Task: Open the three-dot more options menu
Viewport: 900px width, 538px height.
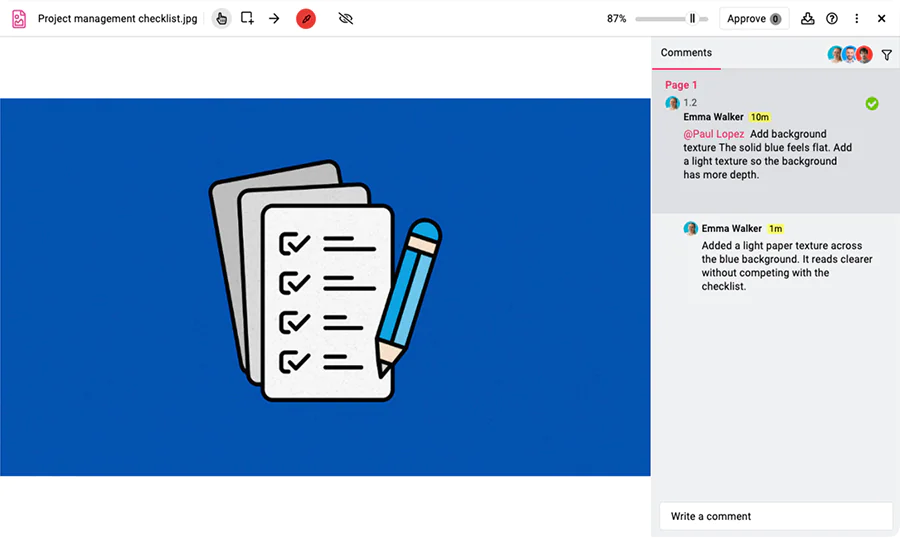Action: click(x=856, y=18)
